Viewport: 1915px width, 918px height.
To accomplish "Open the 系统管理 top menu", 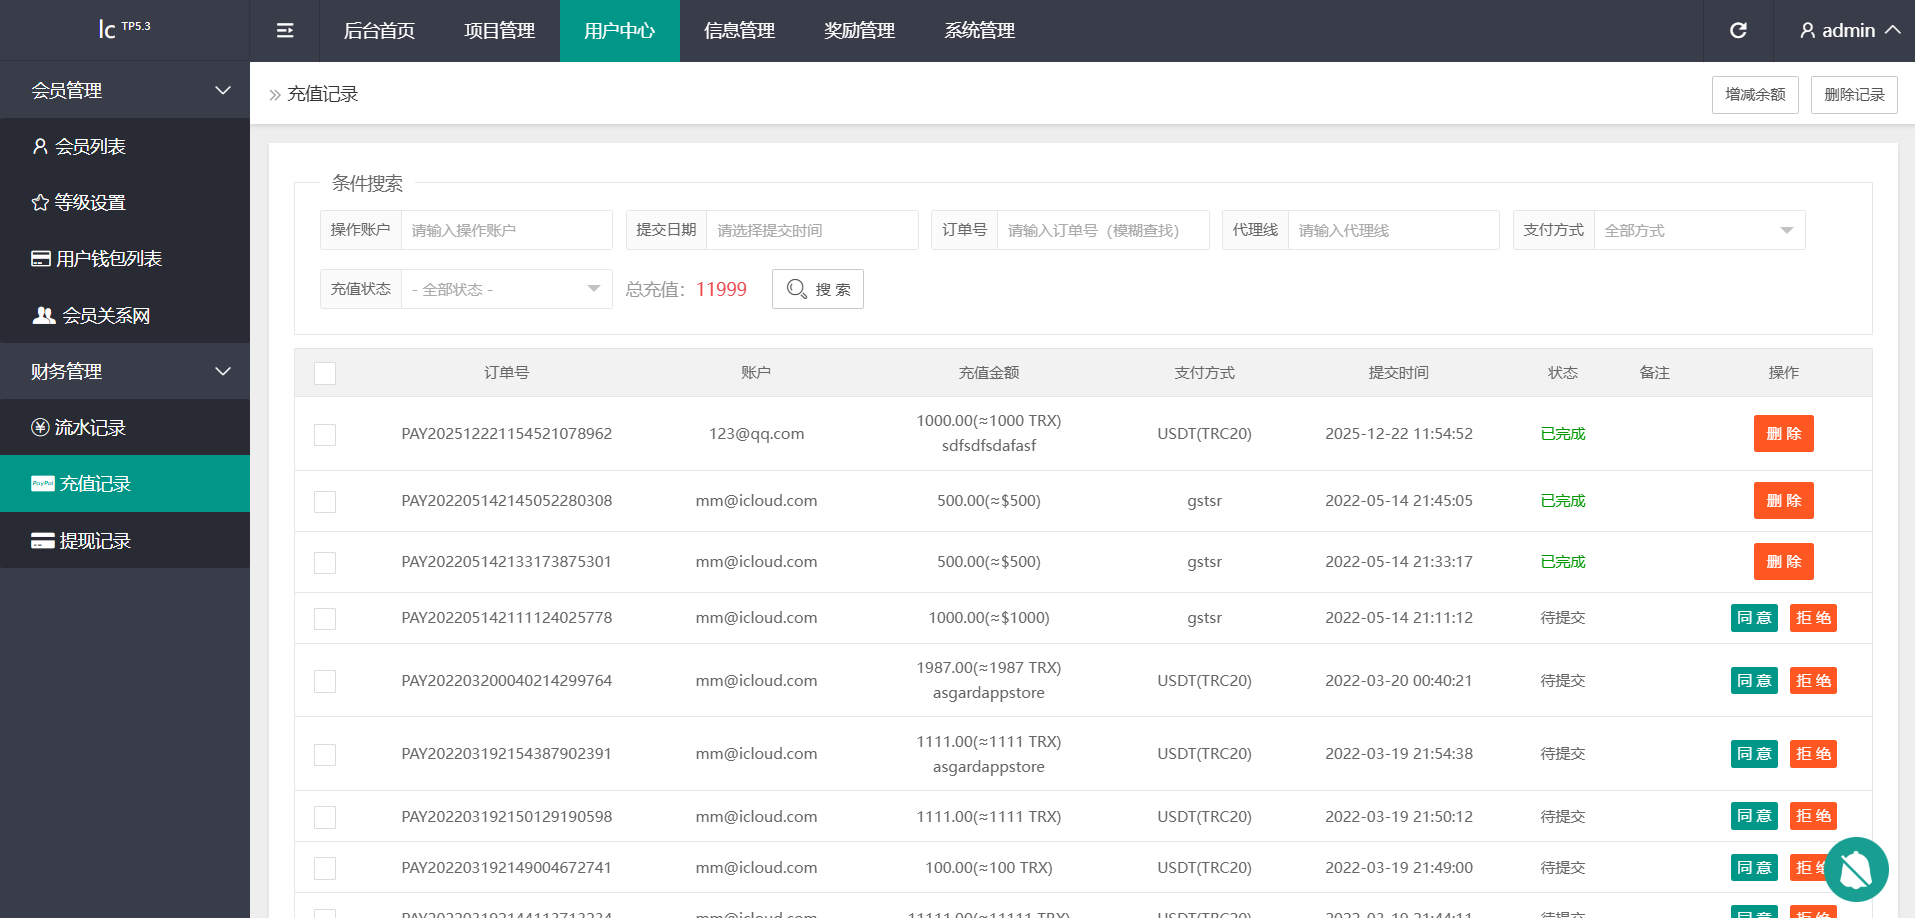I will (979, 31).
